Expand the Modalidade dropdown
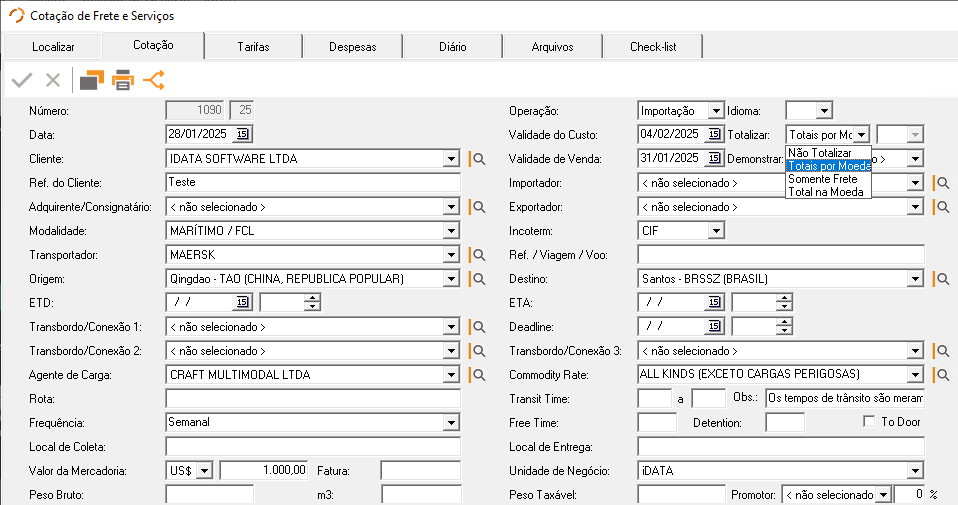 pyautogui.click(x=451, y=231)
